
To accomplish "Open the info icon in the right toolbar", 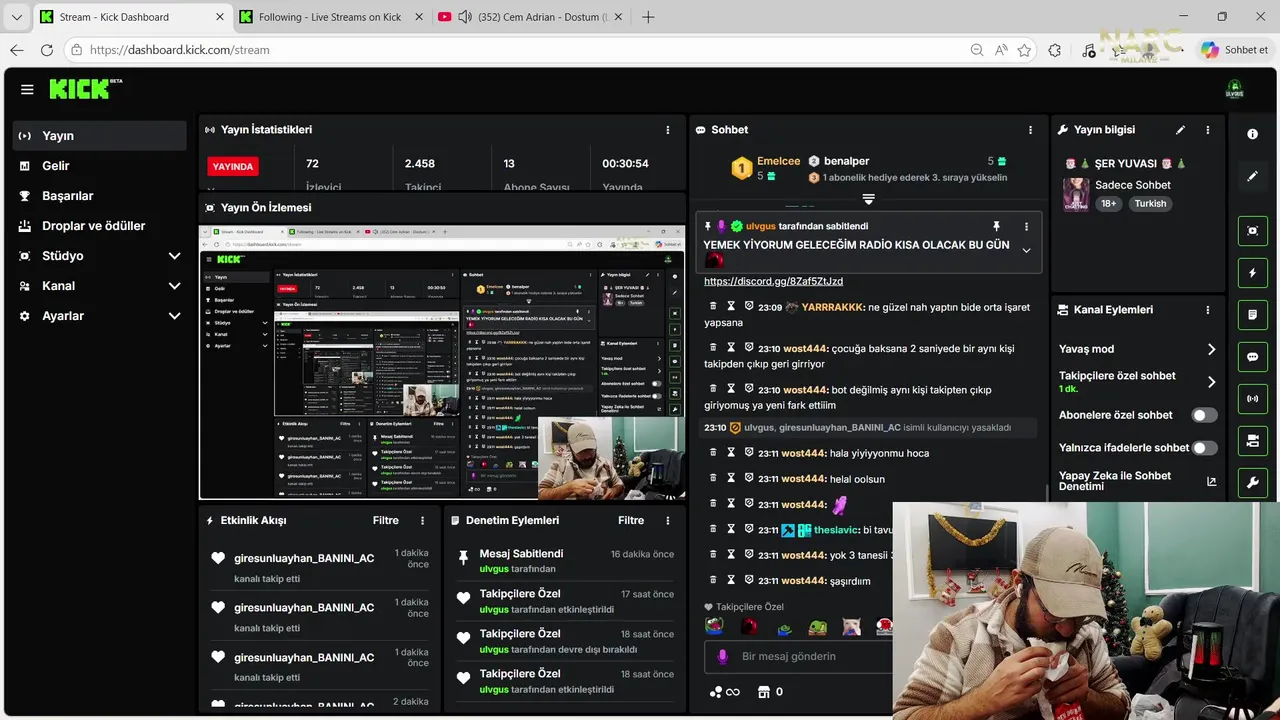I will [1253, 134].
